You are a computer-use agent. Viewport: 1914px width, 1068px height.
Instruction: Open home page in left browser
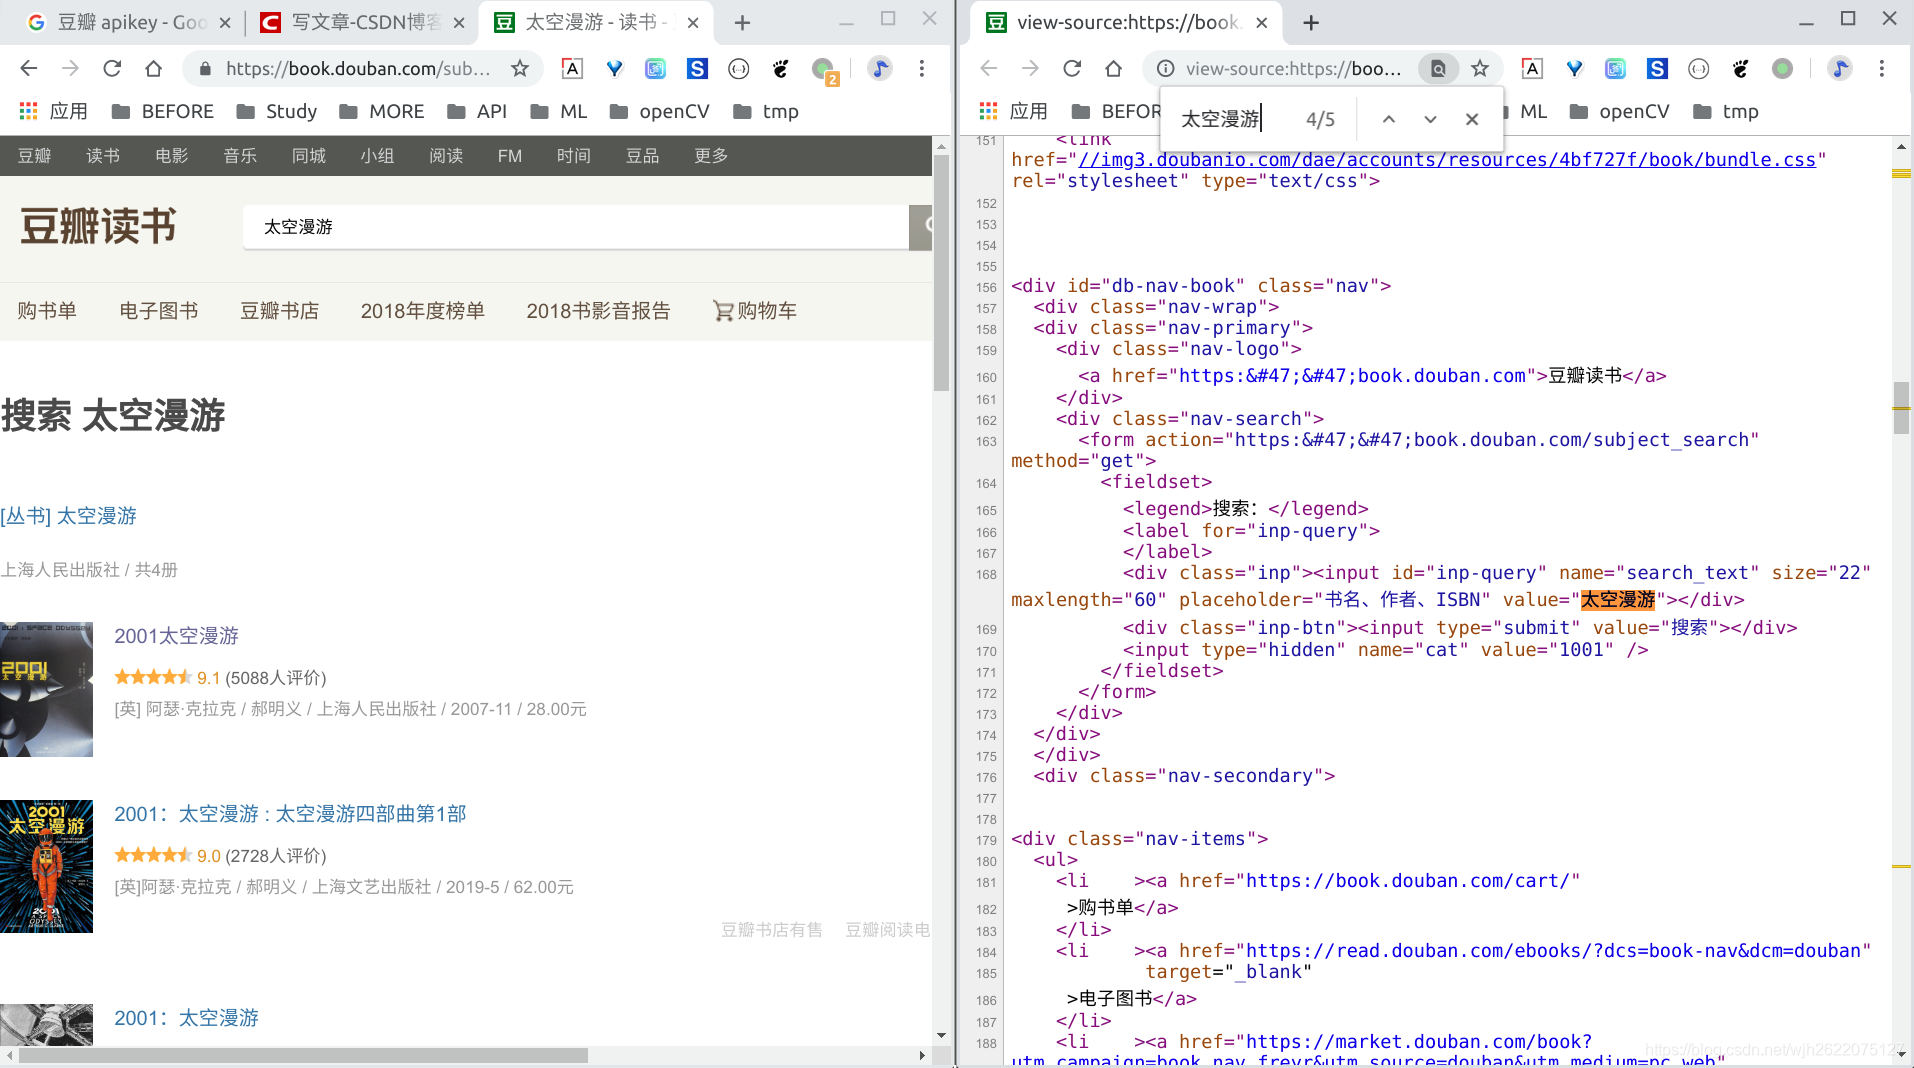click(153, 68)
